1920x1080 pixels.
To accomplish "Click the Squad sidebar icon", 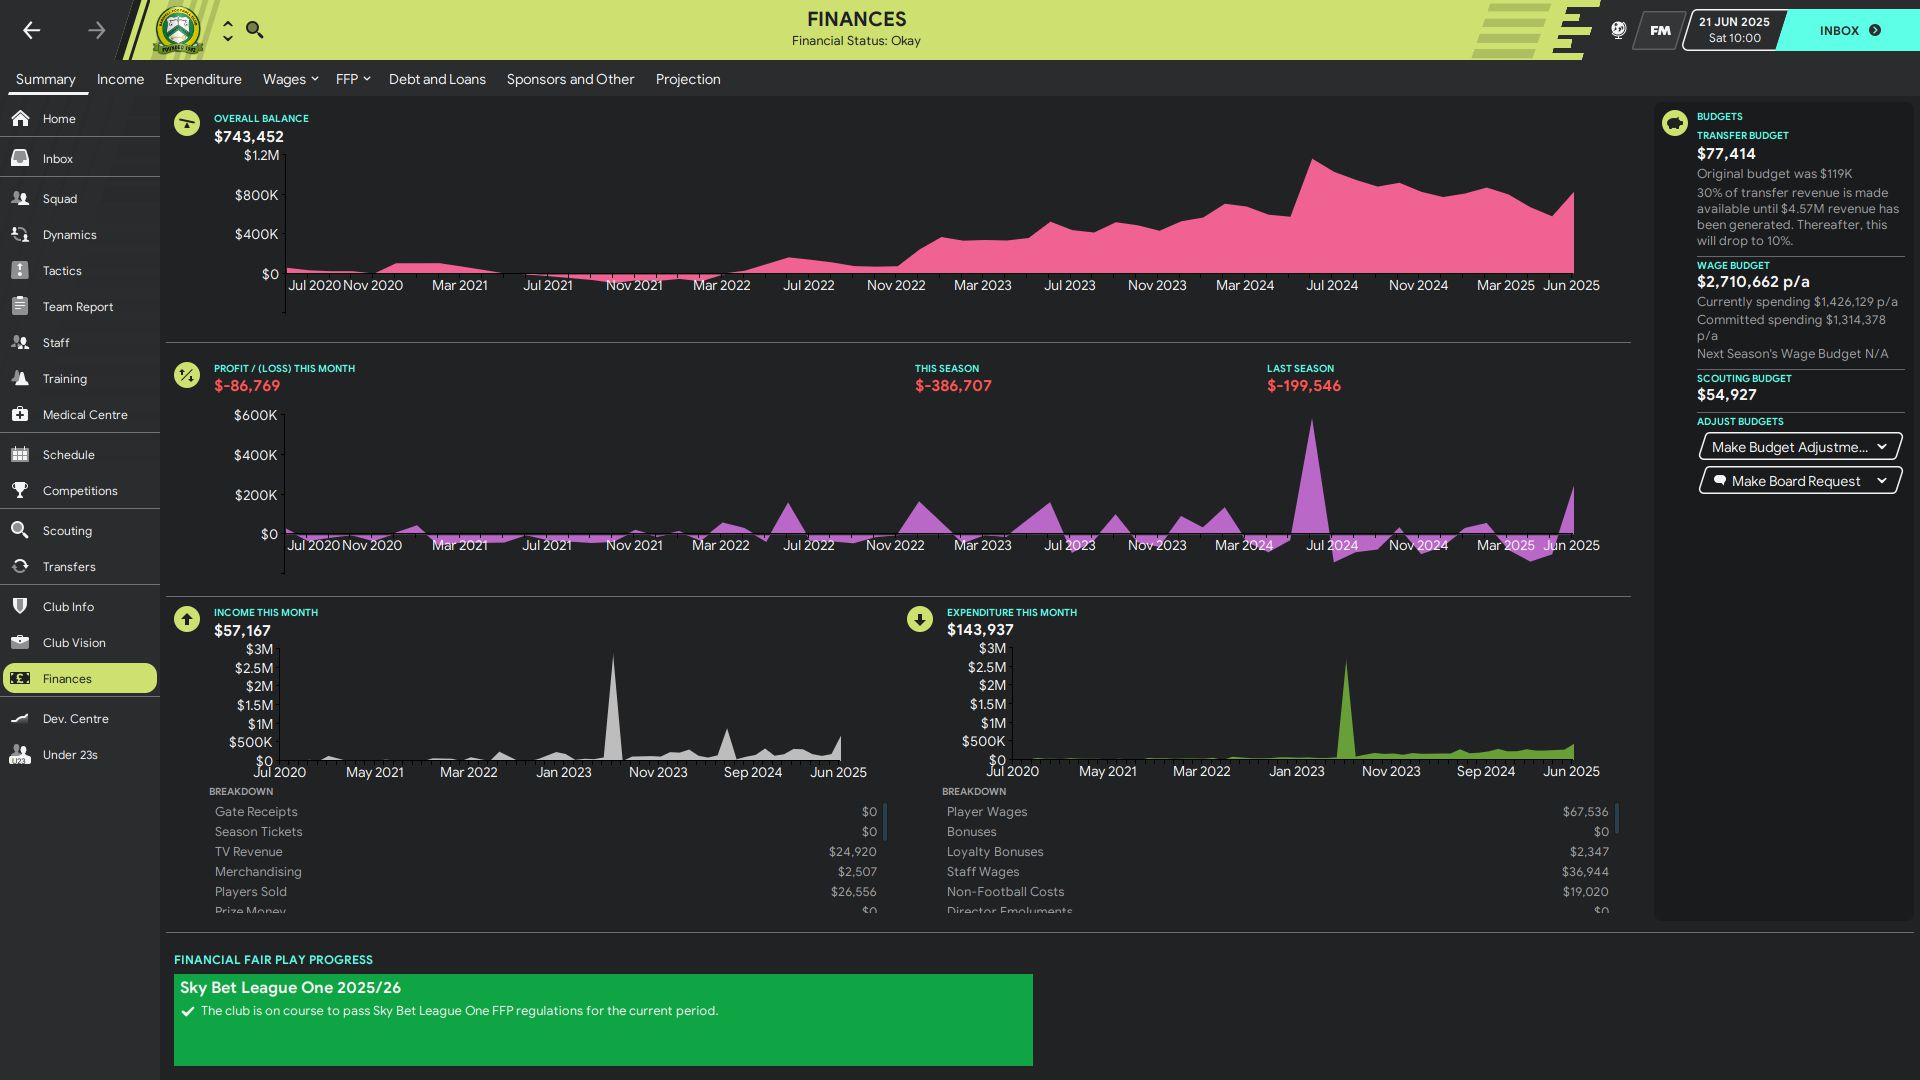I will 20,198.
